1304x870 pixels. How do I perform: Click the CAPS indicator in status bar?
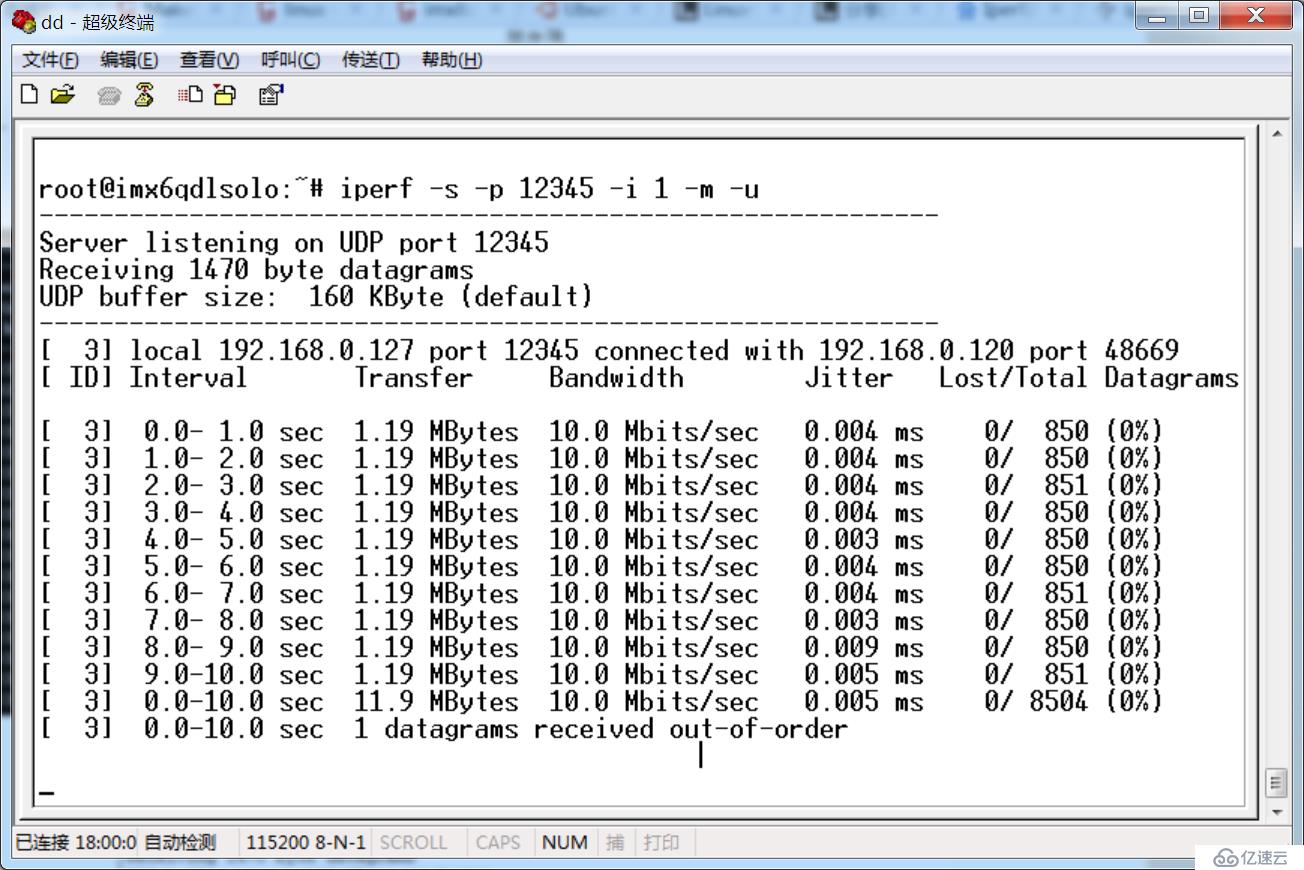click(498, 842)
